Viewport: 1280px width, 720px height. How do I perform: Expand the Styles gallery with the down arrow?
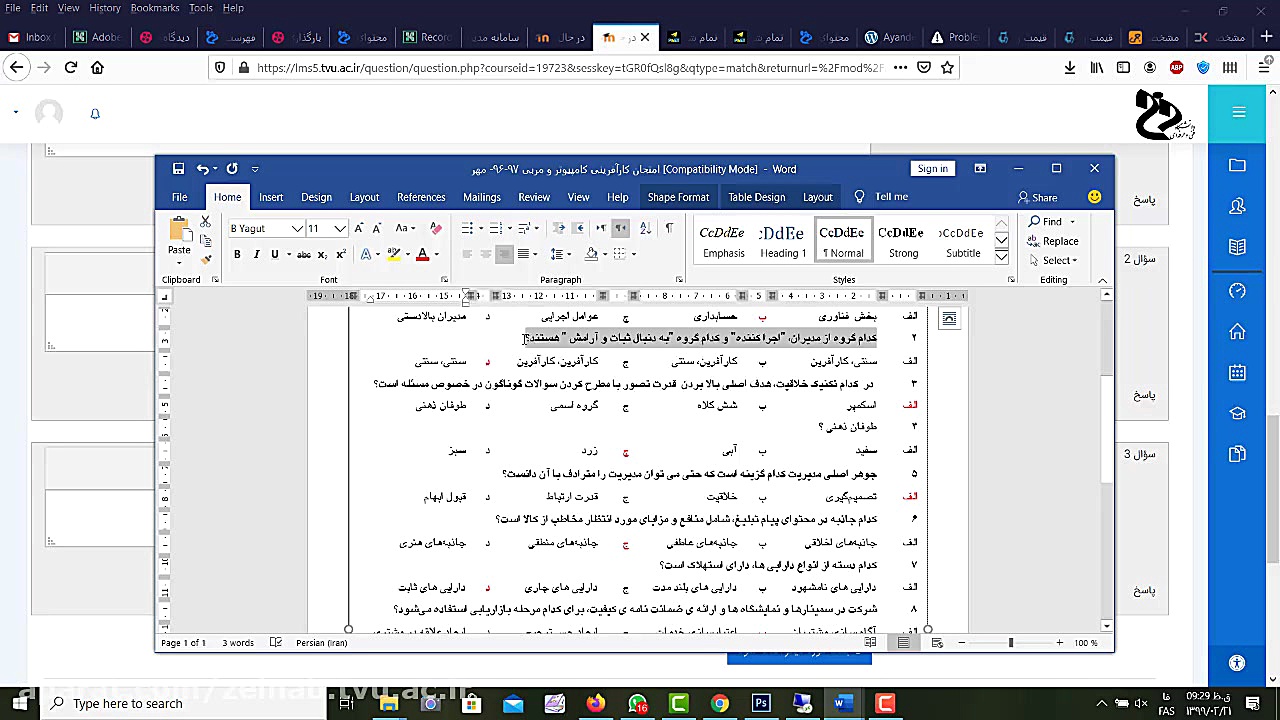click(1001, 257)
